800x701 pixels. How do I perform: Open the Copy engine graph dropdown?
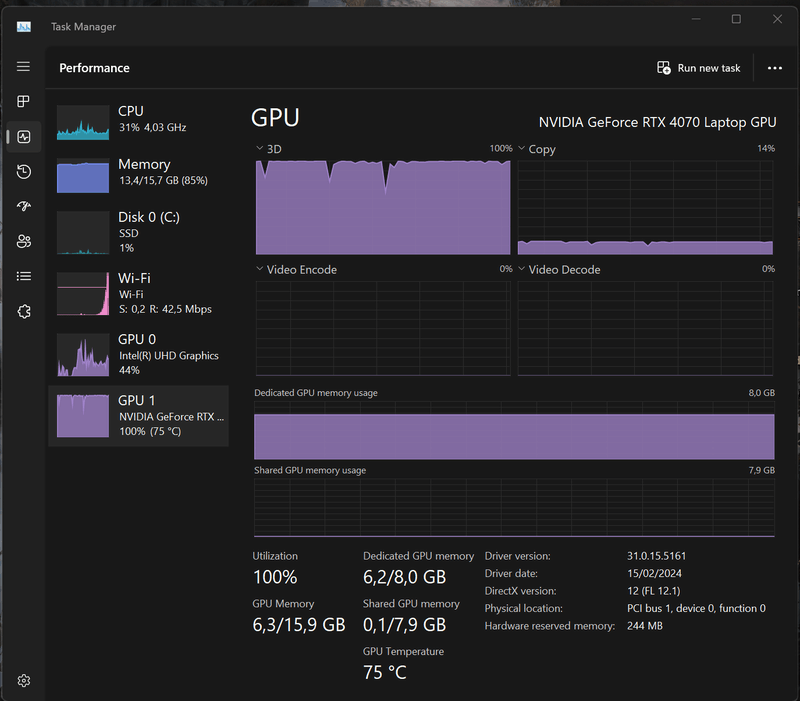521,148
